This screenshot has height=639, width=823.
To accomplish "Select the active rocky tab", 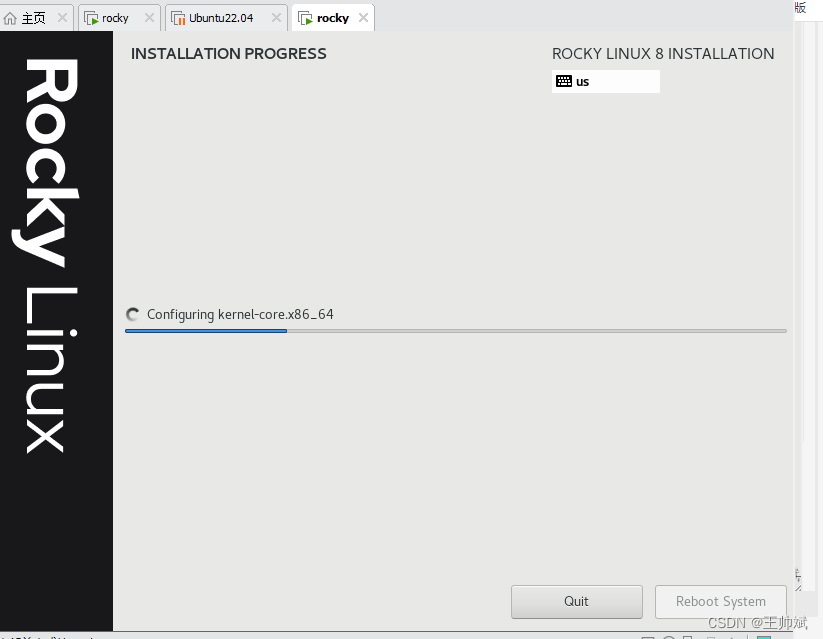I will [332, 18].
